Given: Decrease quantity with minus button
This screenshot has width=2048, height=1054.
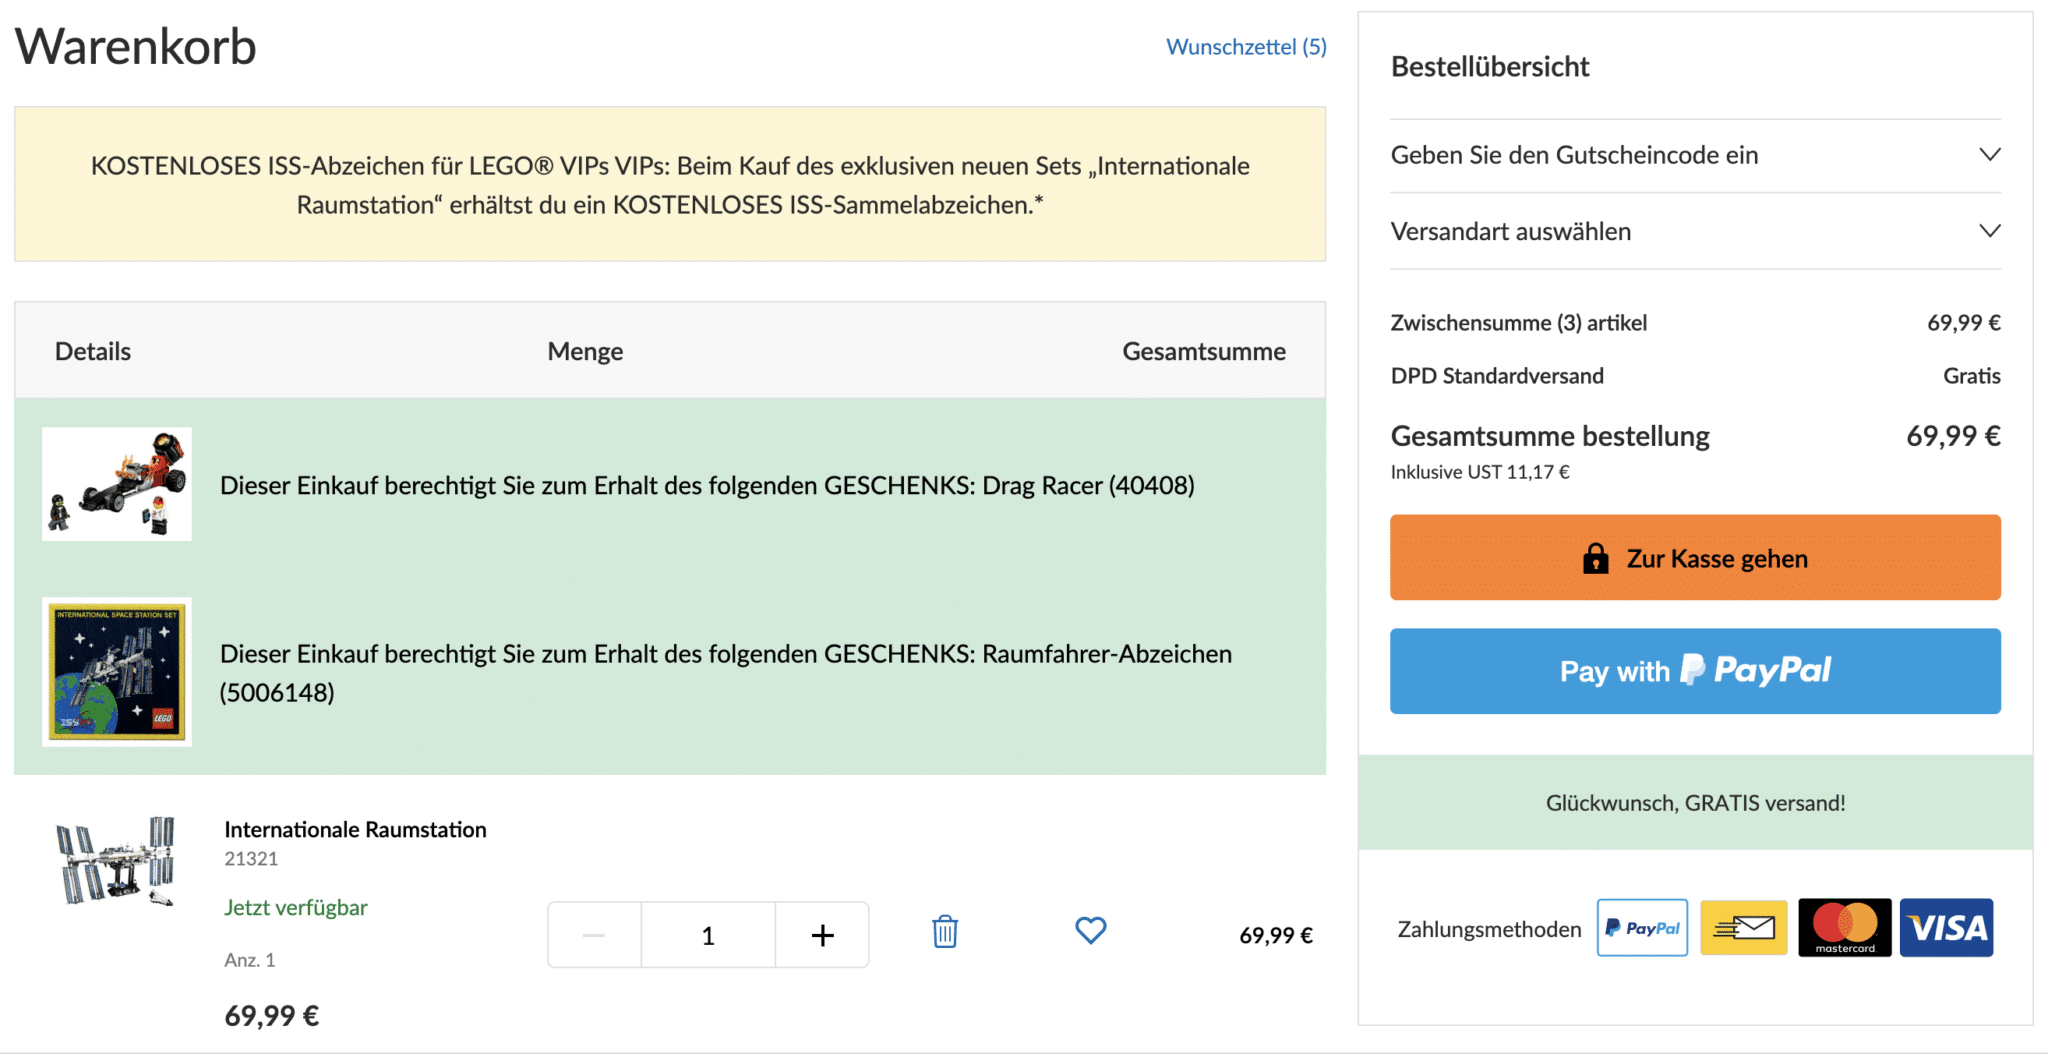Looking at the screenshot, I should coord(594,935).
